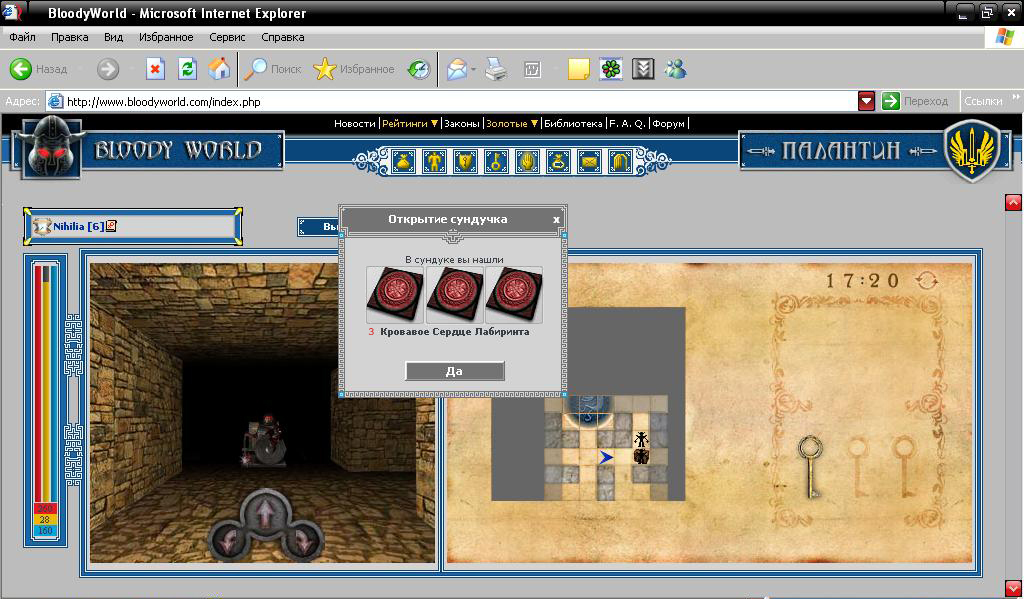Click the 17:20 timer text

(x=863, y=281)
